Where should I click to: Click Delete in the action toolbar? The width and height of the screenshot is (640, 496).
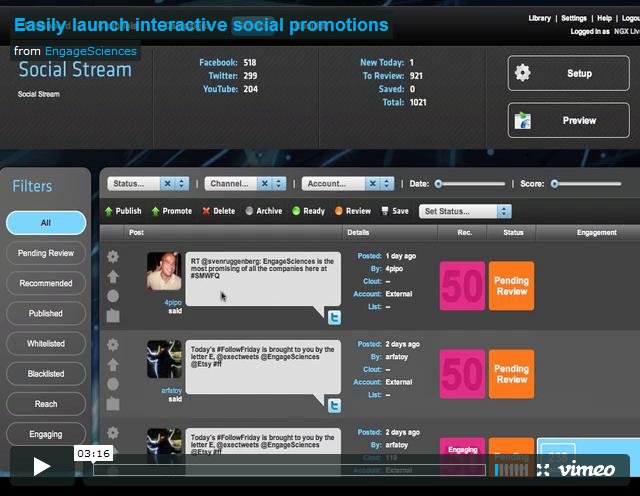point(218,211)
